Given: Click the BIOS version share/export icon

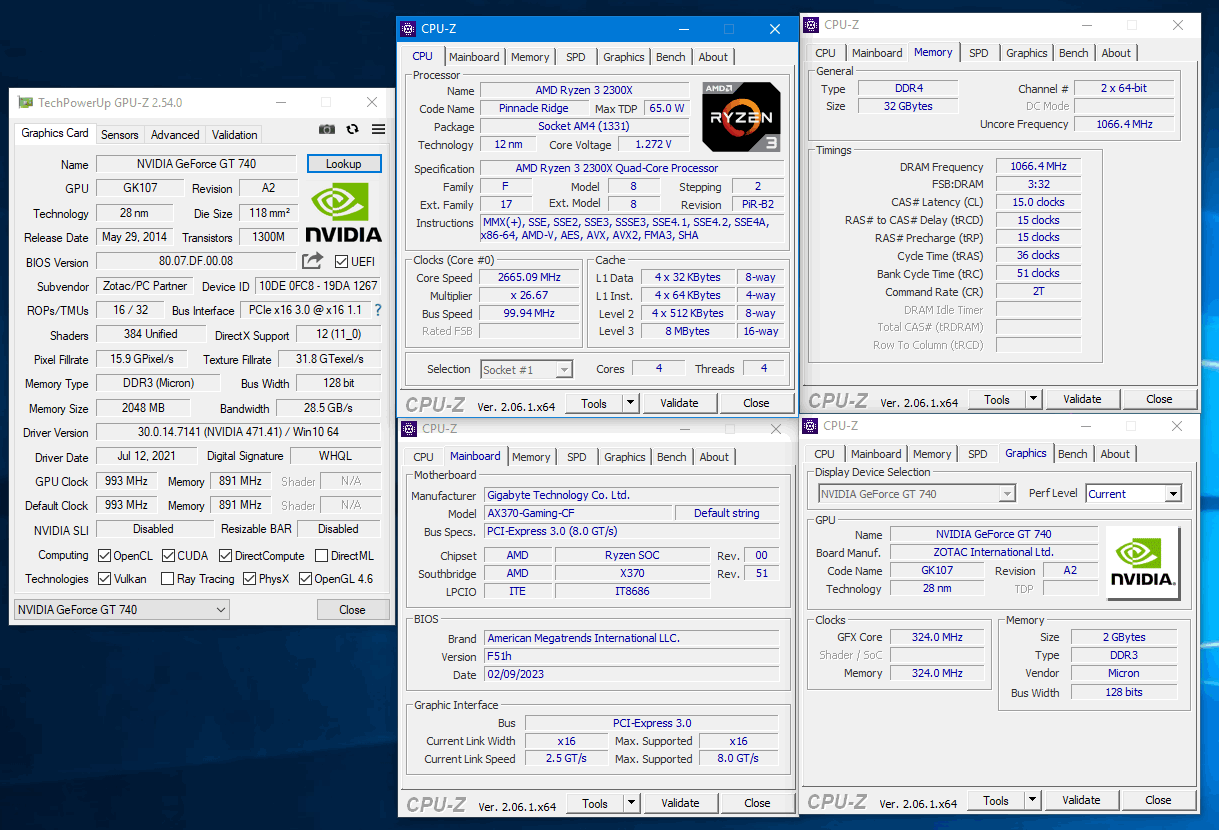Looking at the screenshot, I should (x=313, y=261).
